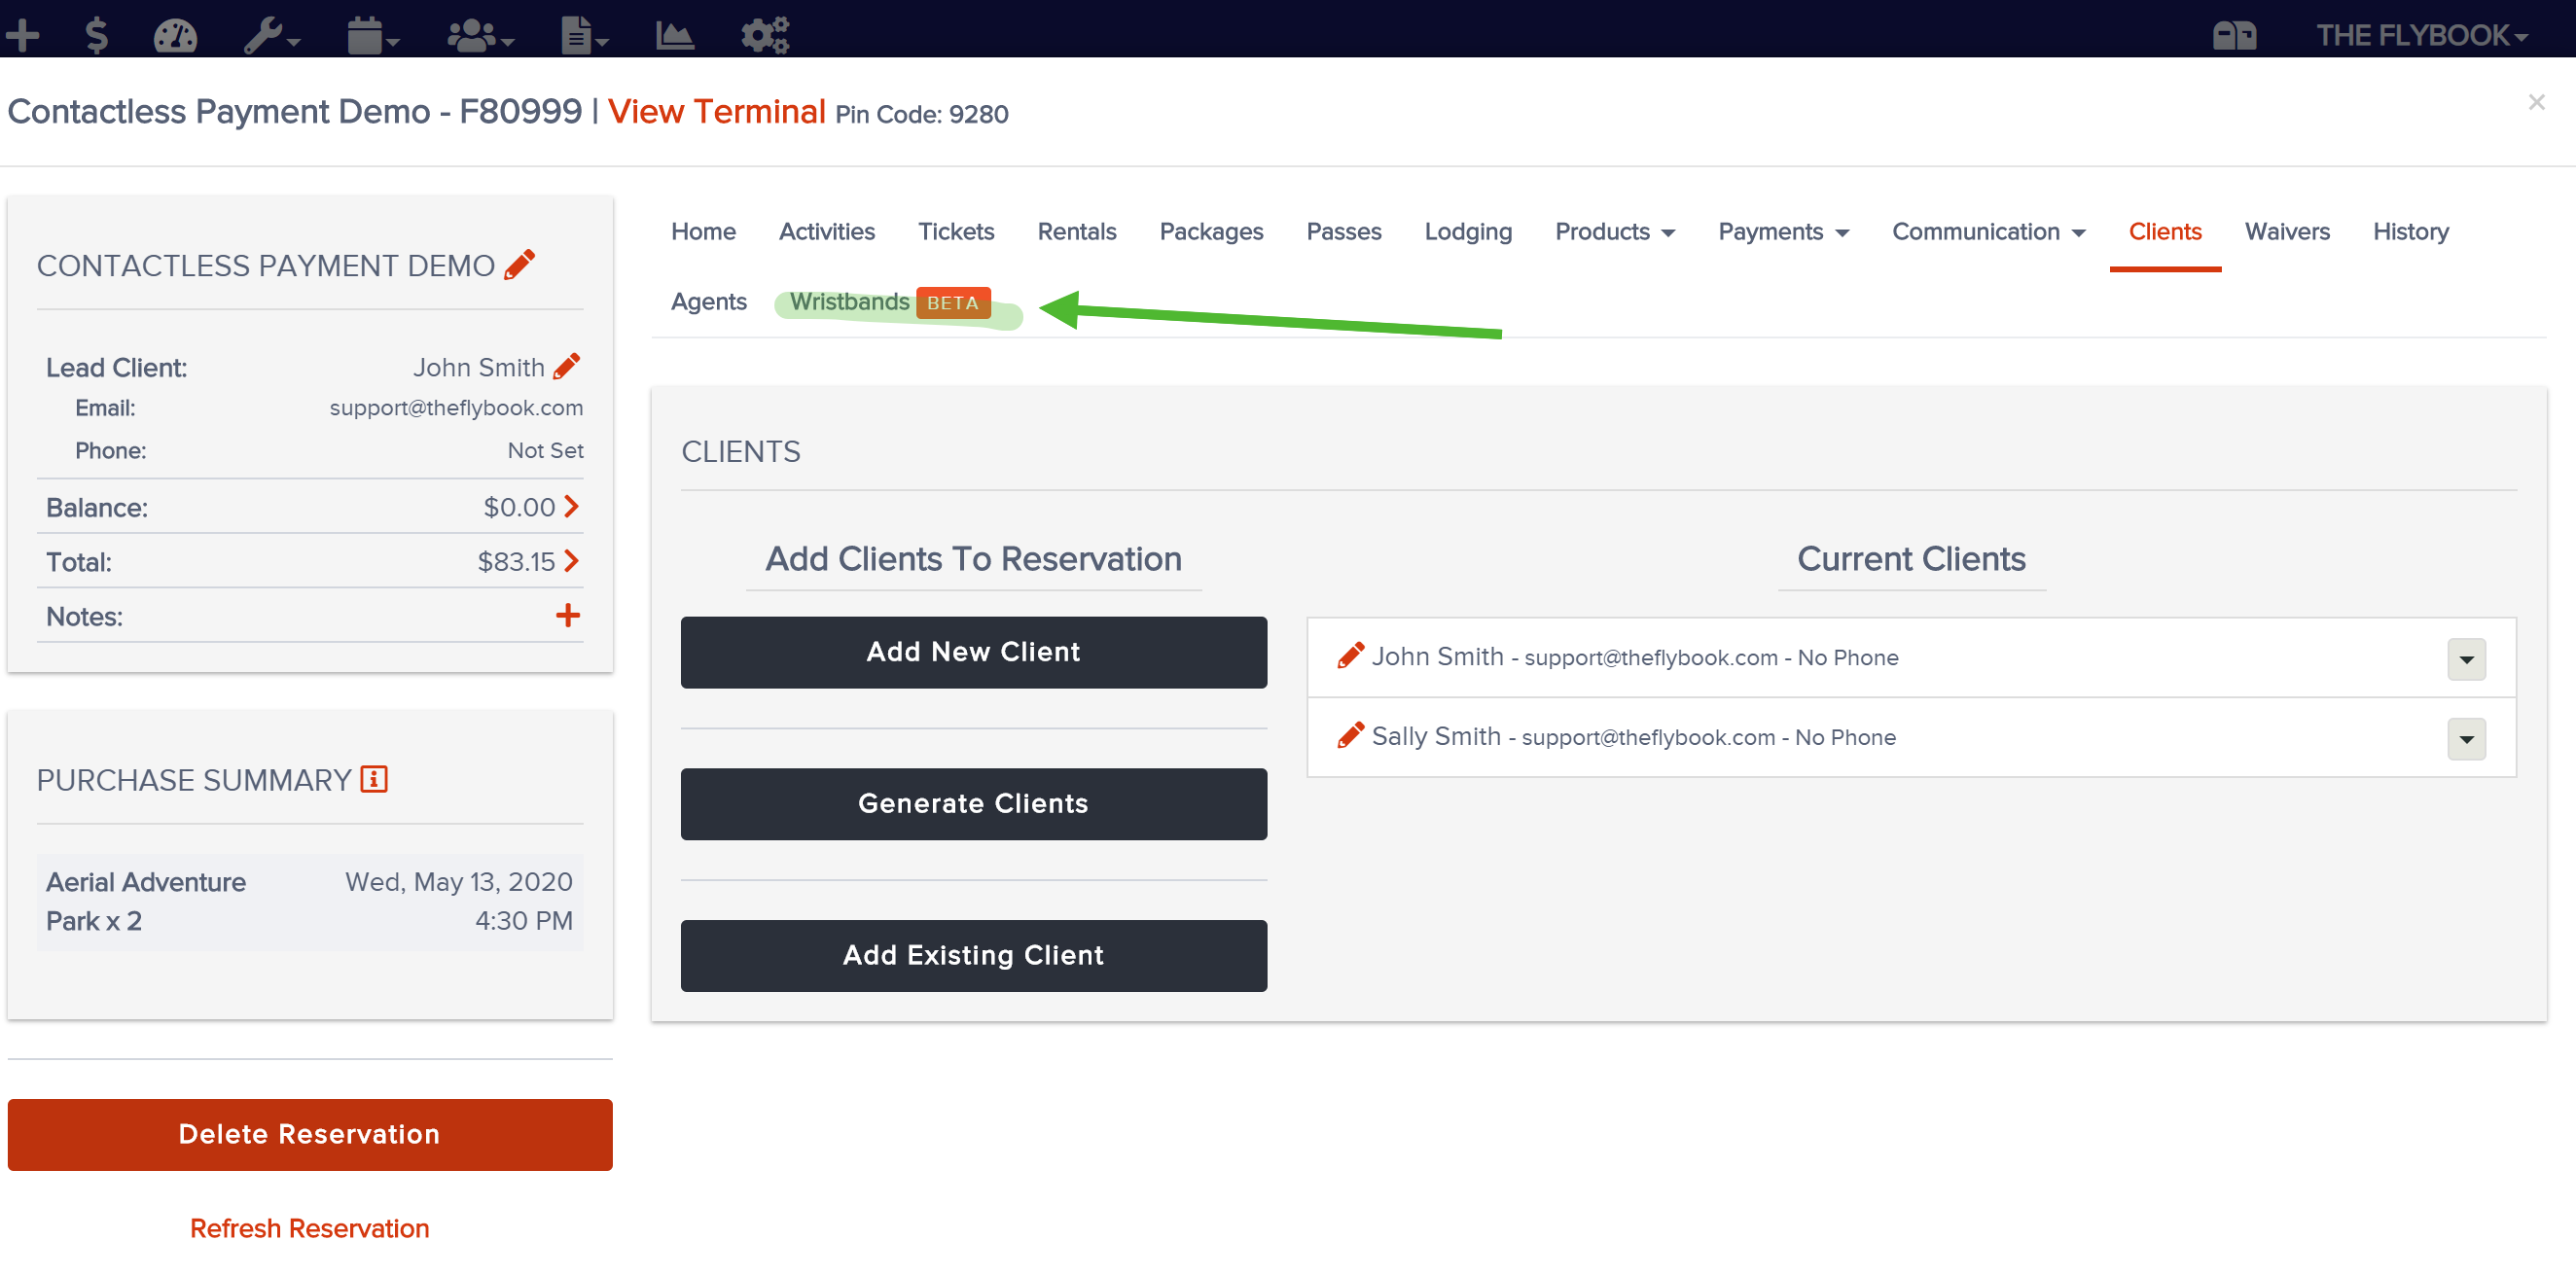2576x1276 pixels.
Task: Click the Pin Code: 9280 text
Action: [x=922, y=115]
